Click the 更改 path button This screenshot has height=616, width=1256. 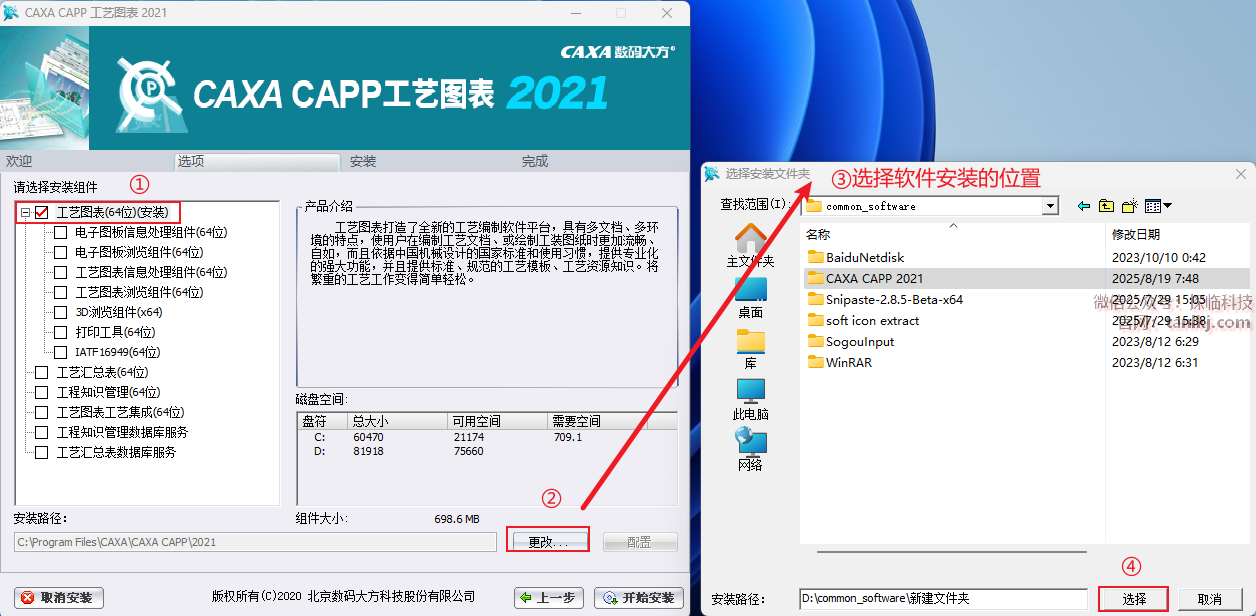click(x=547, y=541)
